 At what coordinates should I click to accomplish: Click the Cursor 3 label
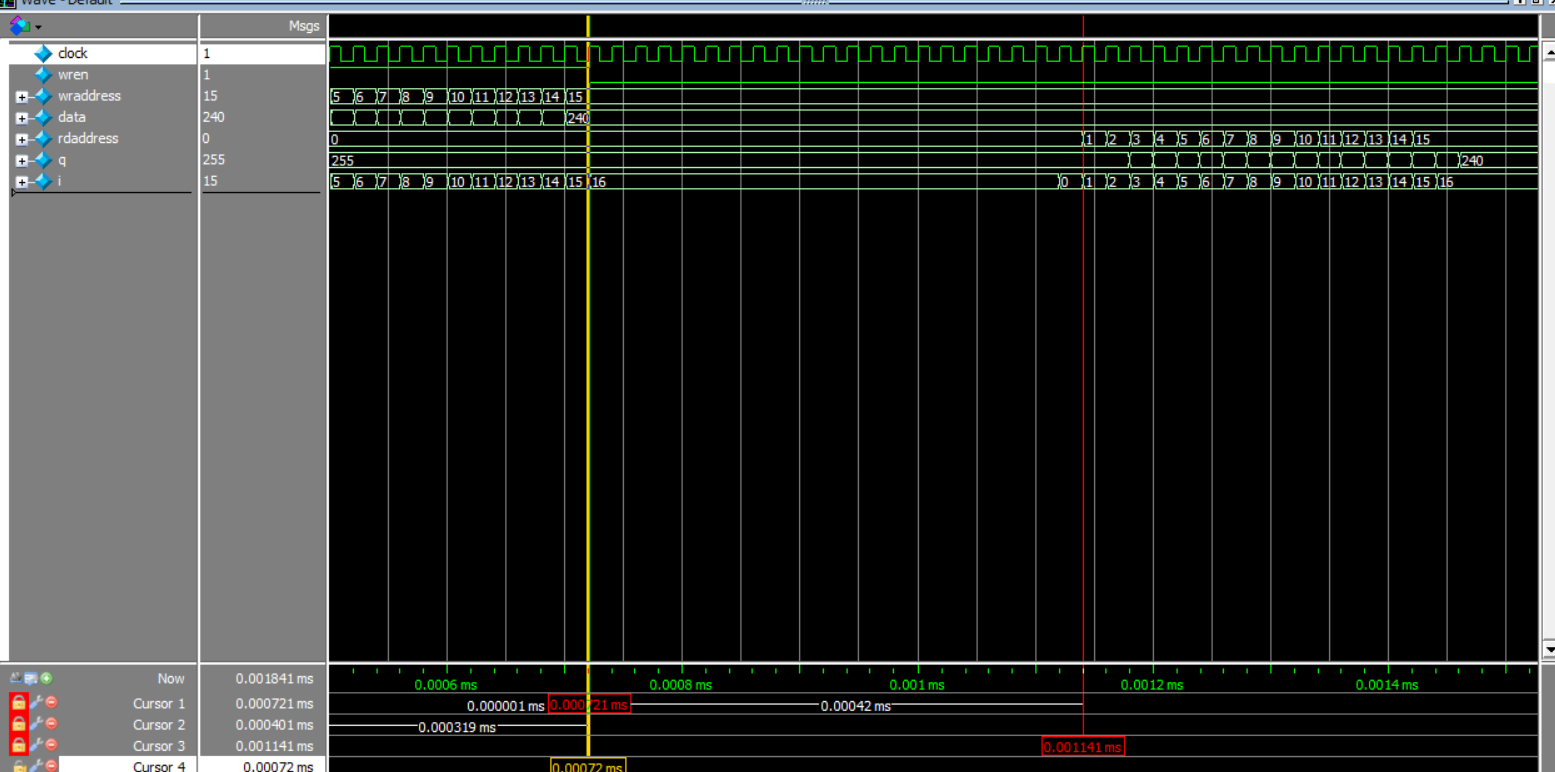click(x=159, y=745)
